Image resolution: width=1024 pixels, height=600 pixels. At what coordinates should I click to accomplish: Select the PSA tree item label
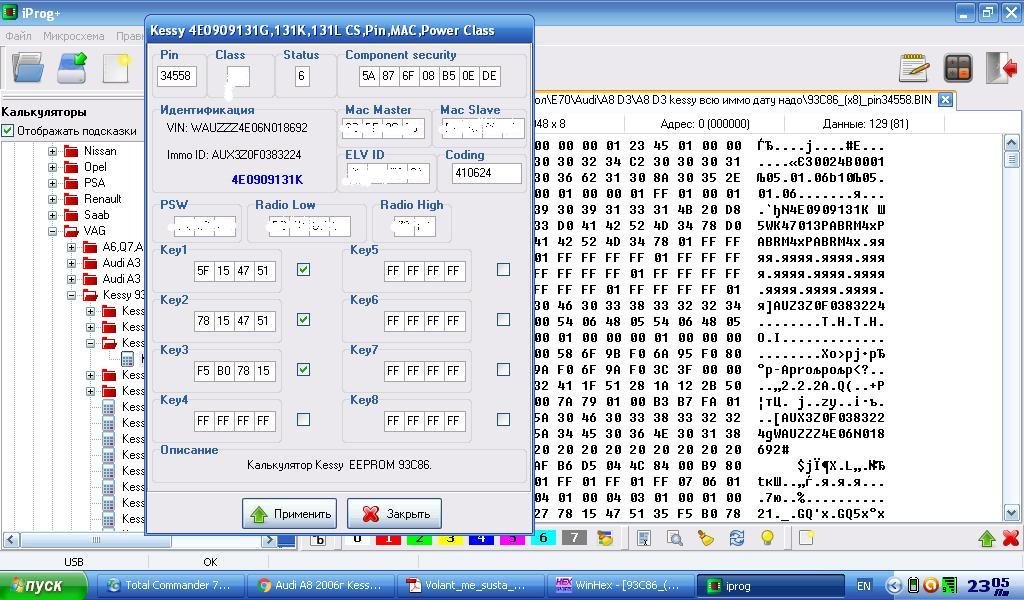click(94, 183)
